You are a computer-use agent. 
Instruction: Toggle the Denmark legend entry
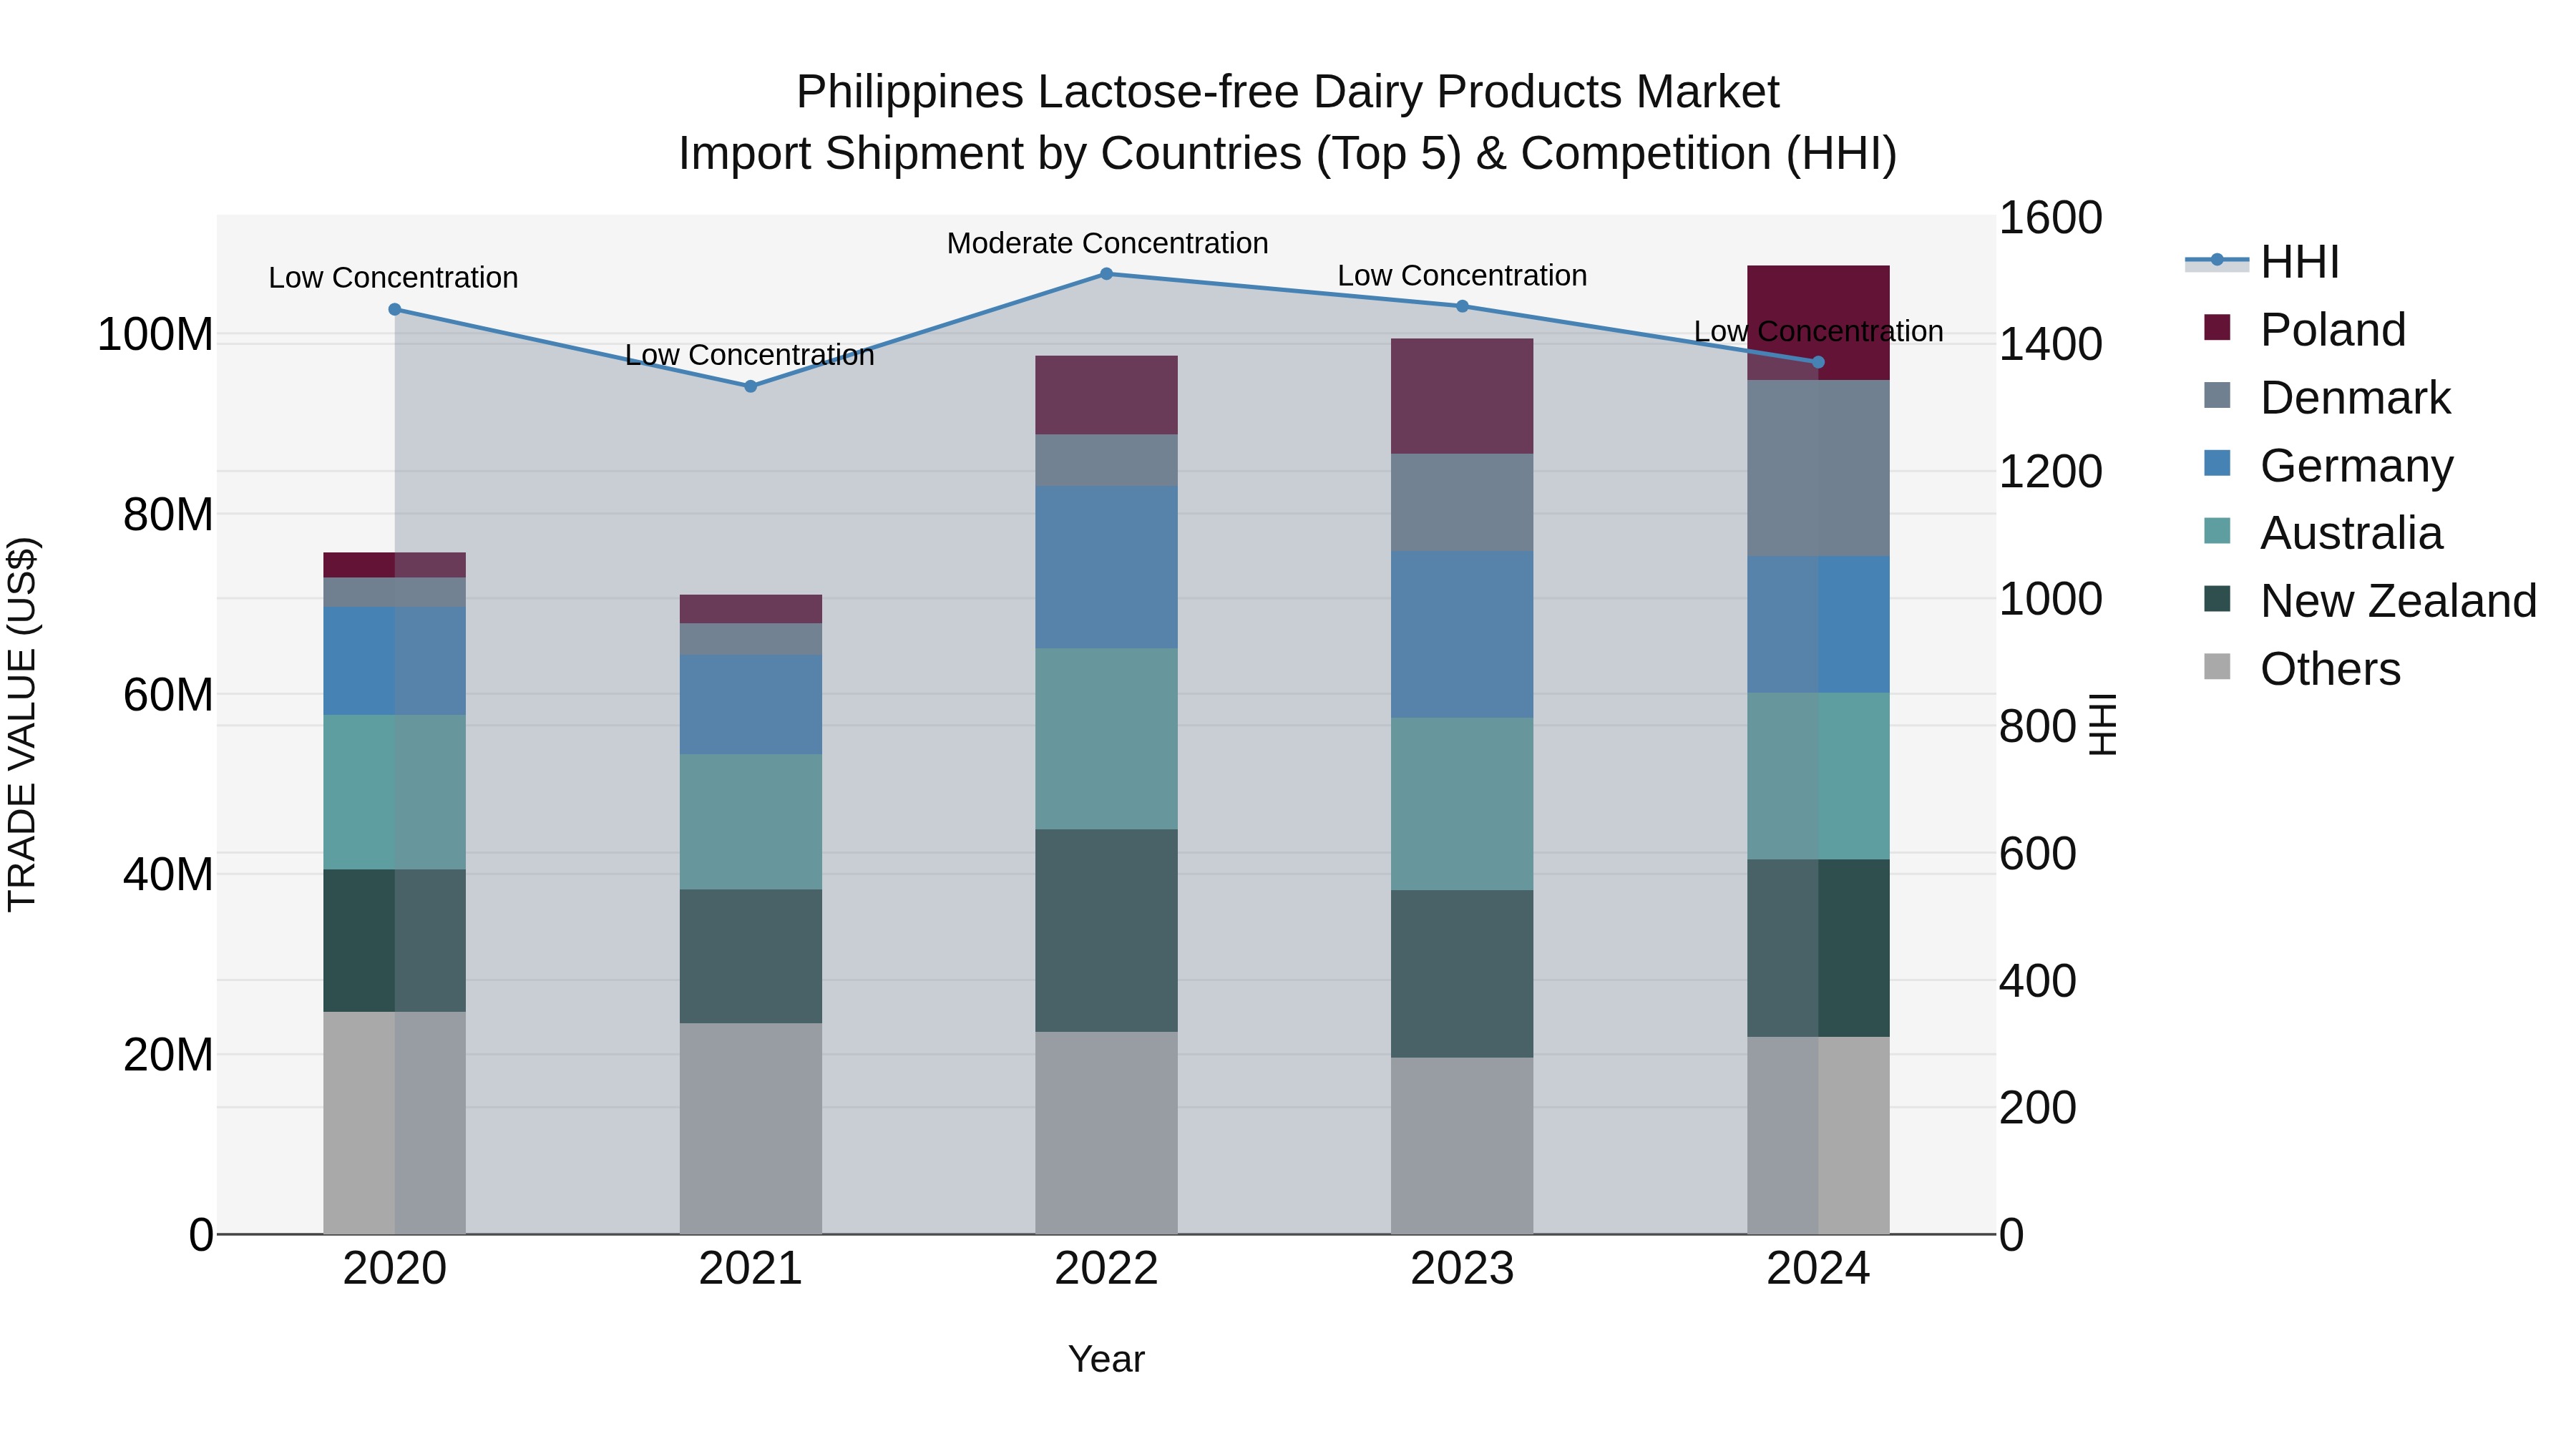(x=2326, y=397)
